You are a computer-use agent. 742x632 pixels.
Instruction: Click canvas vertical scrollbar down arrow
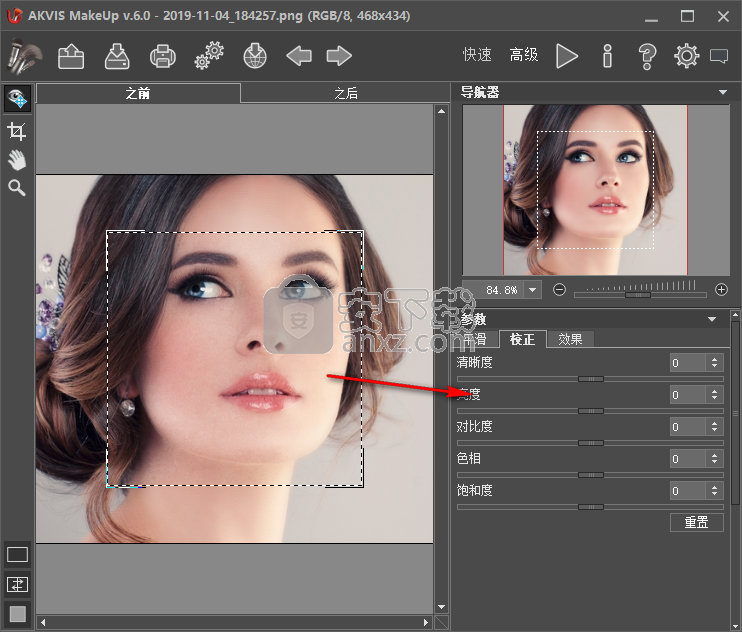pyautogui.click(x=441, y=606)
